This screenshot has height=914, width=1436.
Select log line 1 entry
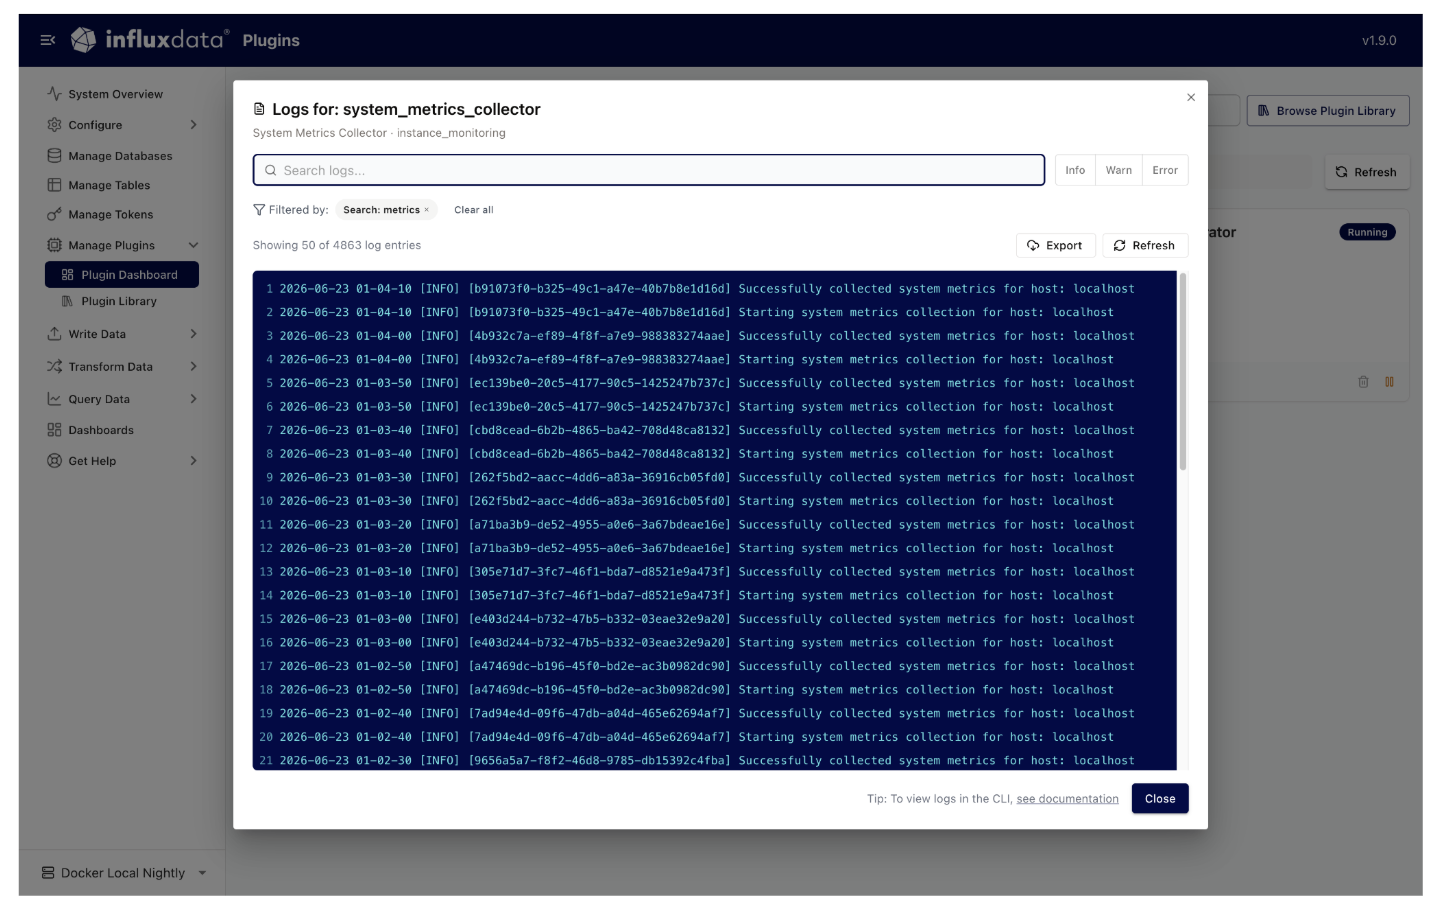point(715,288)
